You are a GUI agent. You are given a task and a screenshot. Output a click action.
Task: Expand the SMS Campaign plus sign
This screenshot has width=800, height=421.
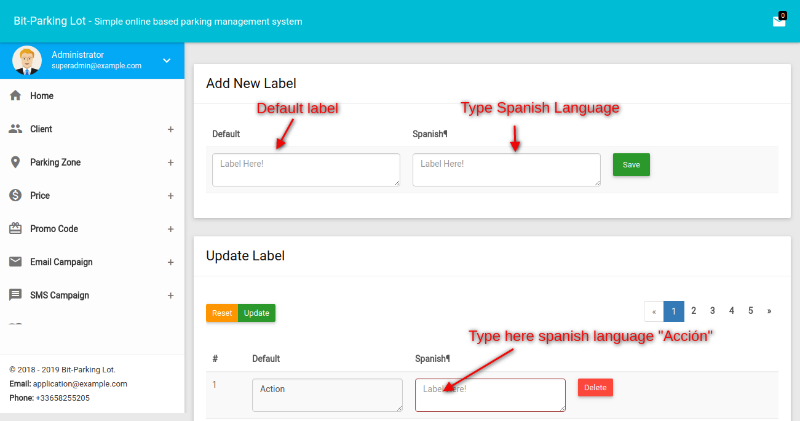170,295
